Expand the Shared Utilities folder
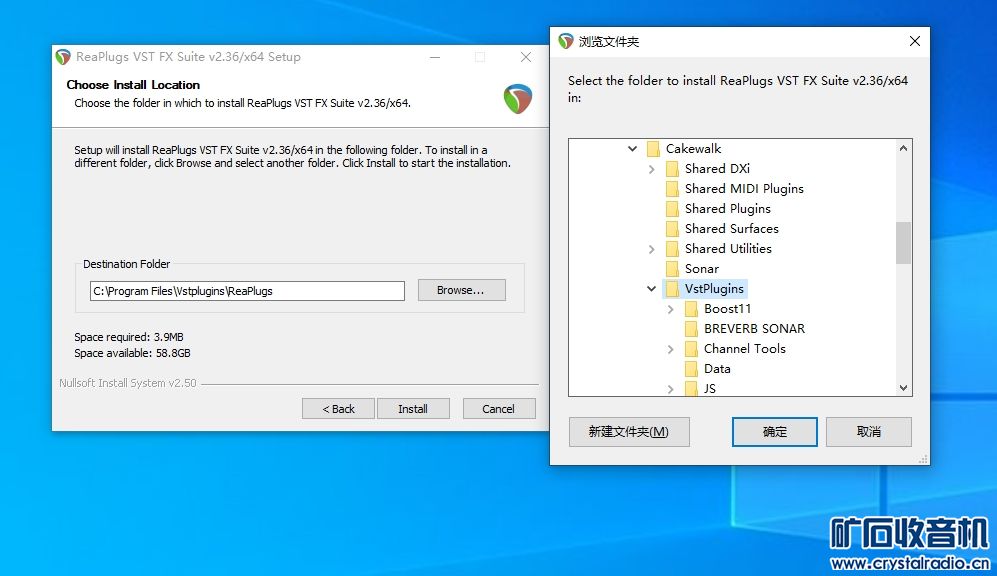Screen dimensions: 997x576 click(651, 249)
